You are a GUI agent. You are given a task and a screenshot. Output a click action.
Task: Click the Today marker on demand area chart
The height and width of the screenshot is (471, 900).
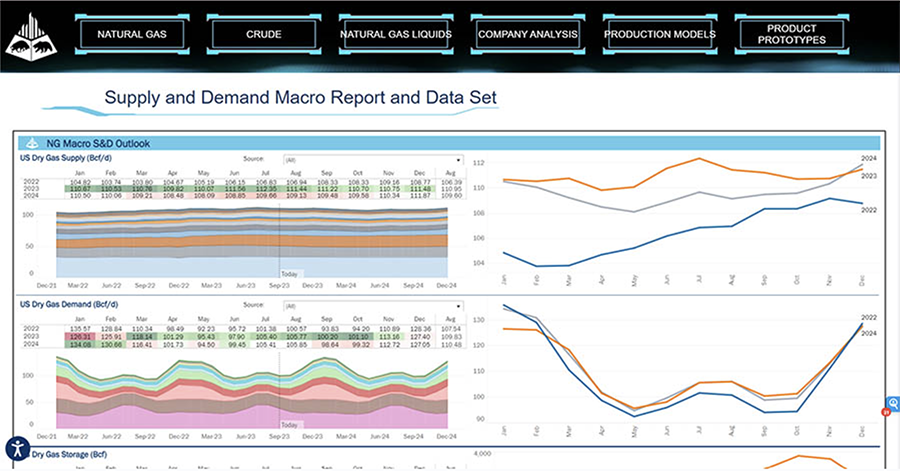[x=290, y=425]
